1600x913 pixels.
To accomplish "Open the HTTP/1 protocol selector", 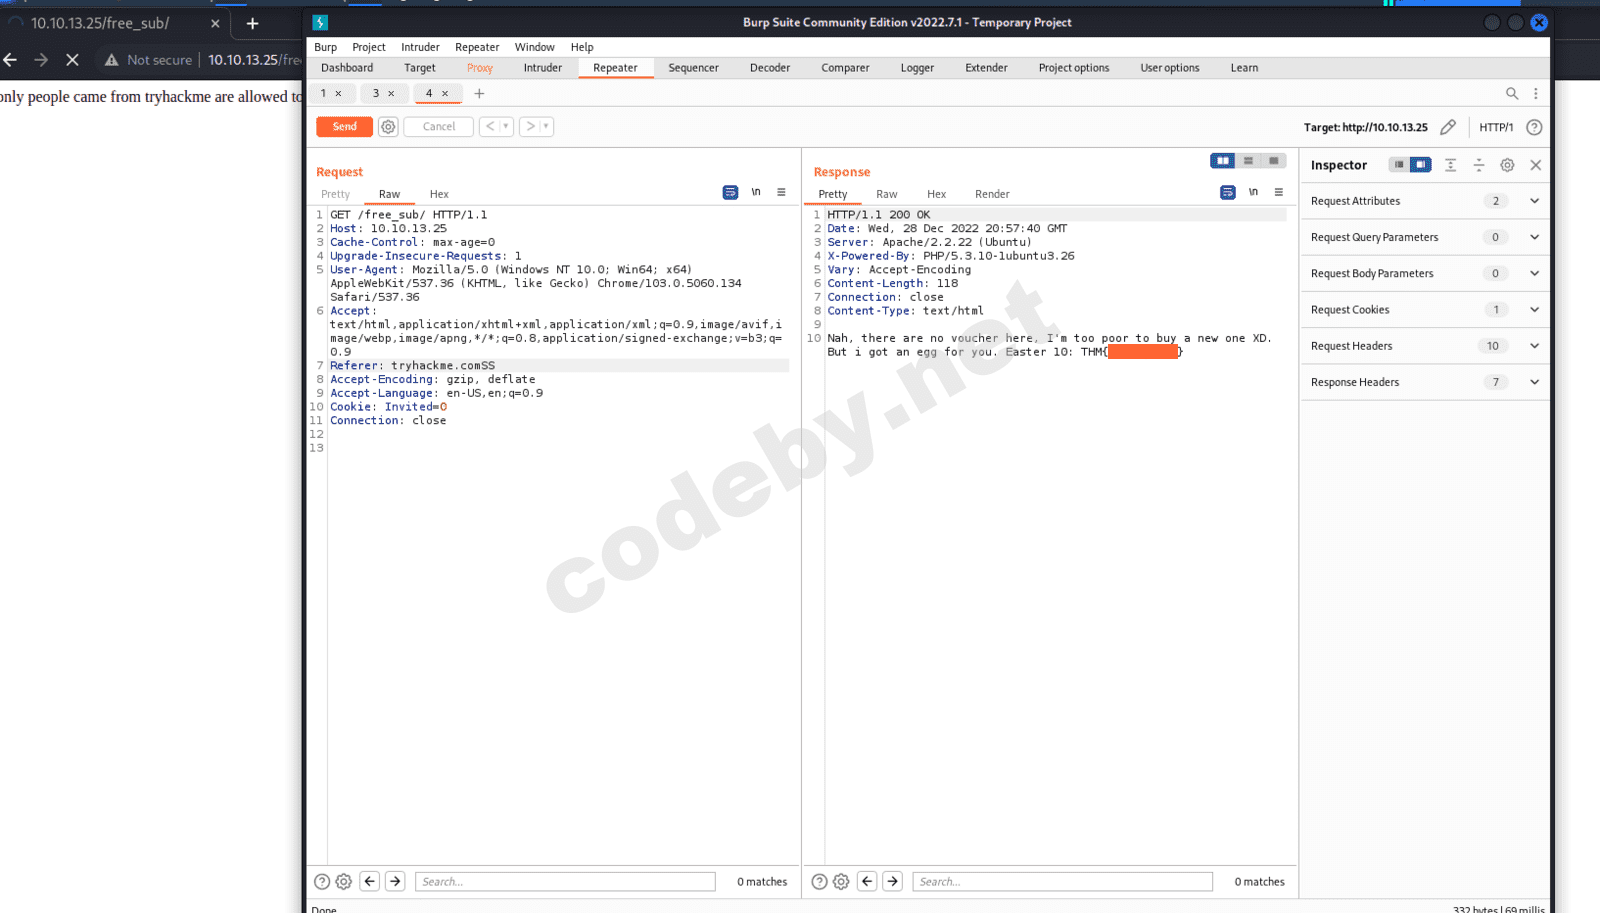I will point(1496,127).
